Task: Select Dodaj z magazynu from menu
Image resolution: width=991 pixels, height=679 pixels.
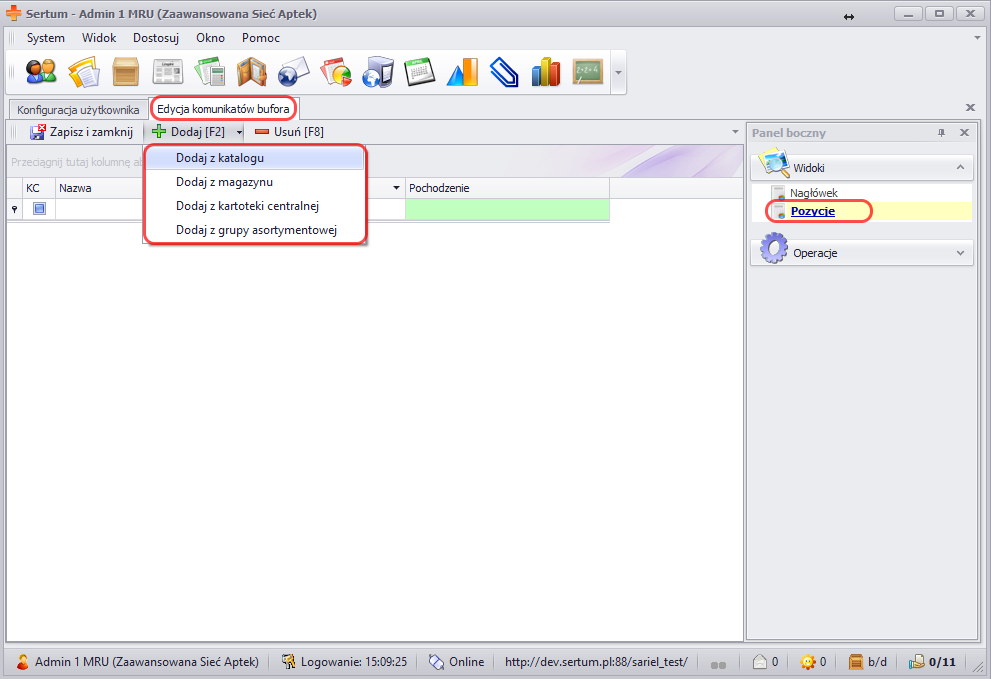Action: tap(224, 182)
